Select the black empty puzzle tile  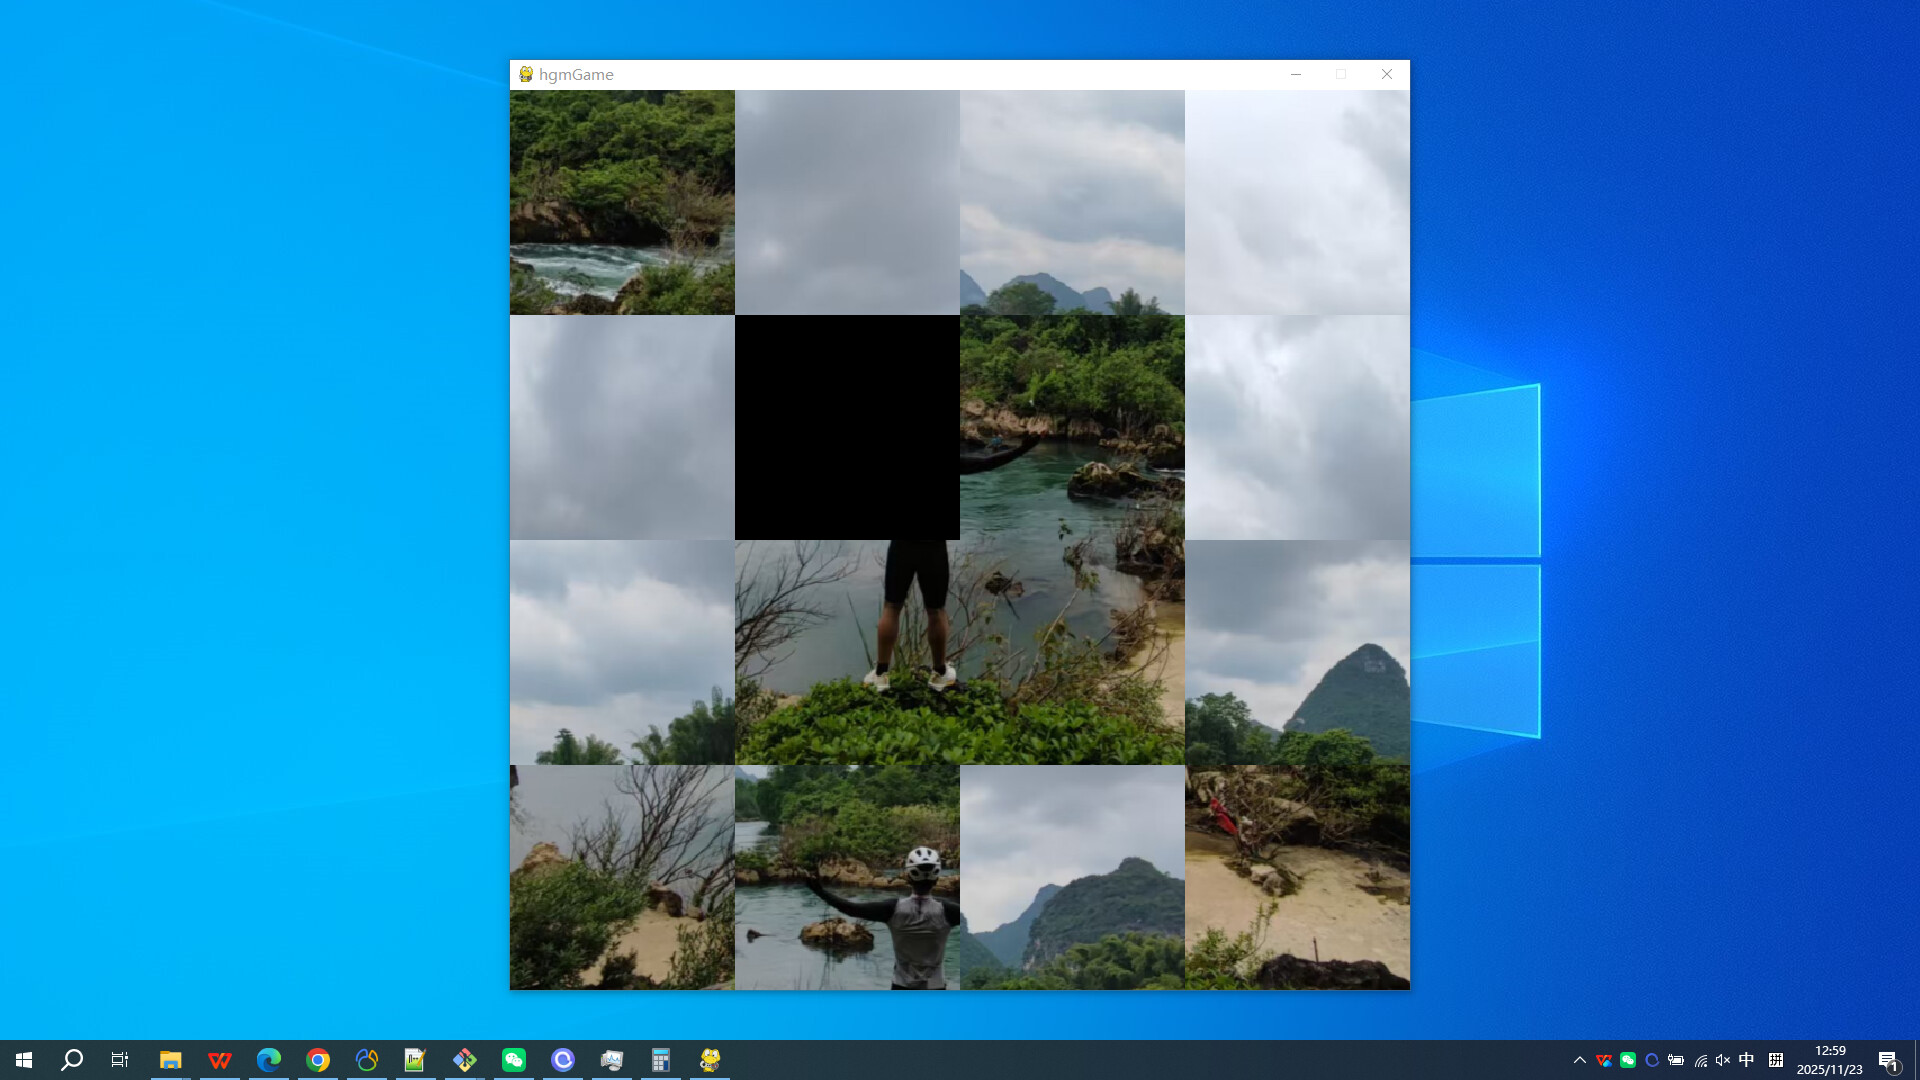pyautogui.click(x=846, y=427)
